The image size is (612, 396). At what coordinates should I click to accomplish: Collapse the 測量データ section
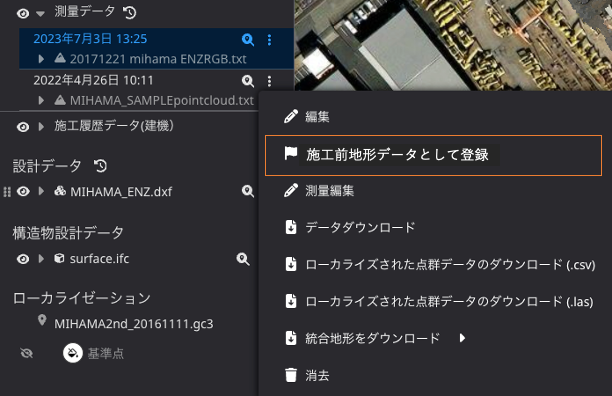[x=41, y=14]
